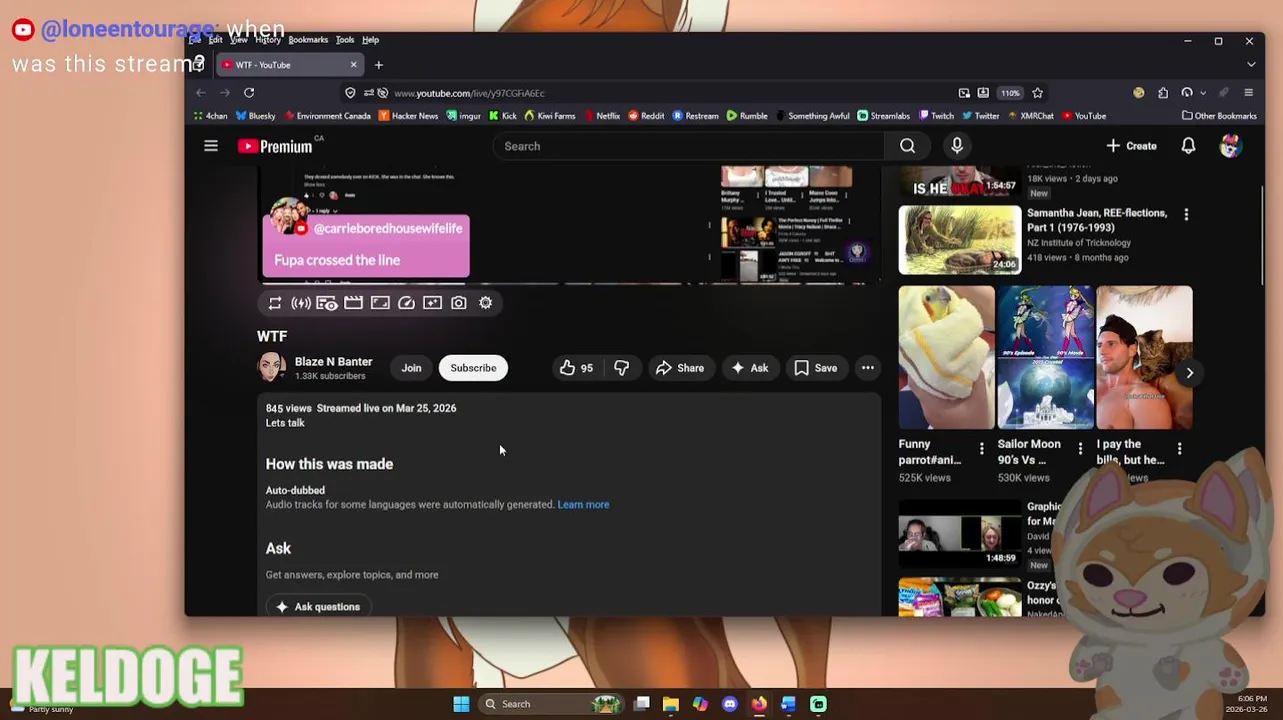Go to YouTube Premium home logo
Screen dimensions: 1283x720
(275, 146)
